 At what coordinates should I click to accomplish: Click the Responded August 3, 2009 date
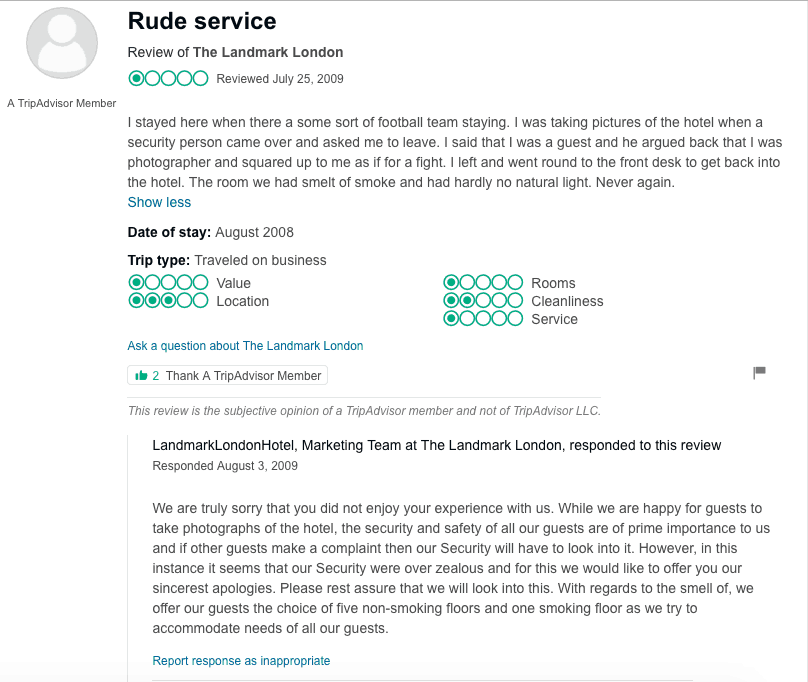click(x=225, y=466)
